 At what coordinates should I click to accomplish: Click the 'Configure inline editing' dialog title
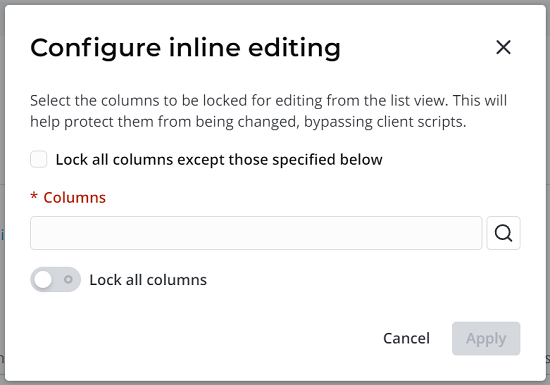coord(185,48)
